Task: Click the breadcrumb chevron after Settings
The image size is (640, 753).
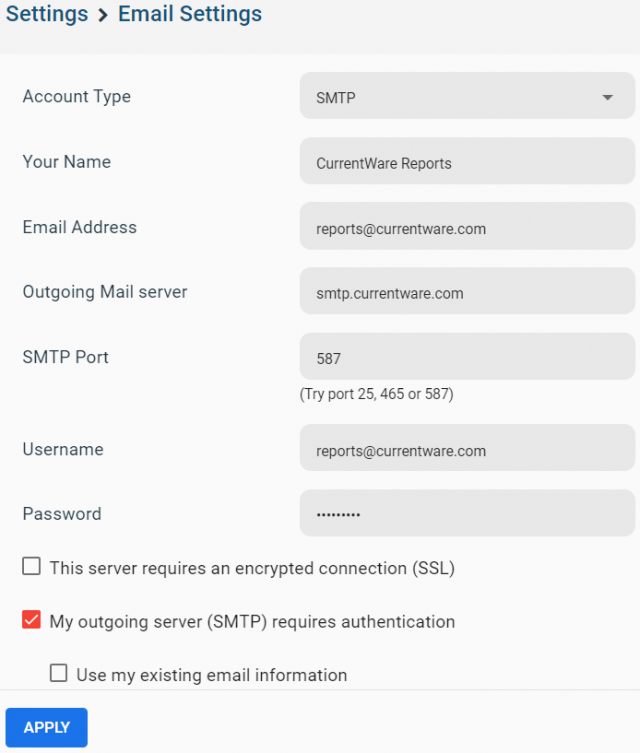Action: tap(103, 15)
